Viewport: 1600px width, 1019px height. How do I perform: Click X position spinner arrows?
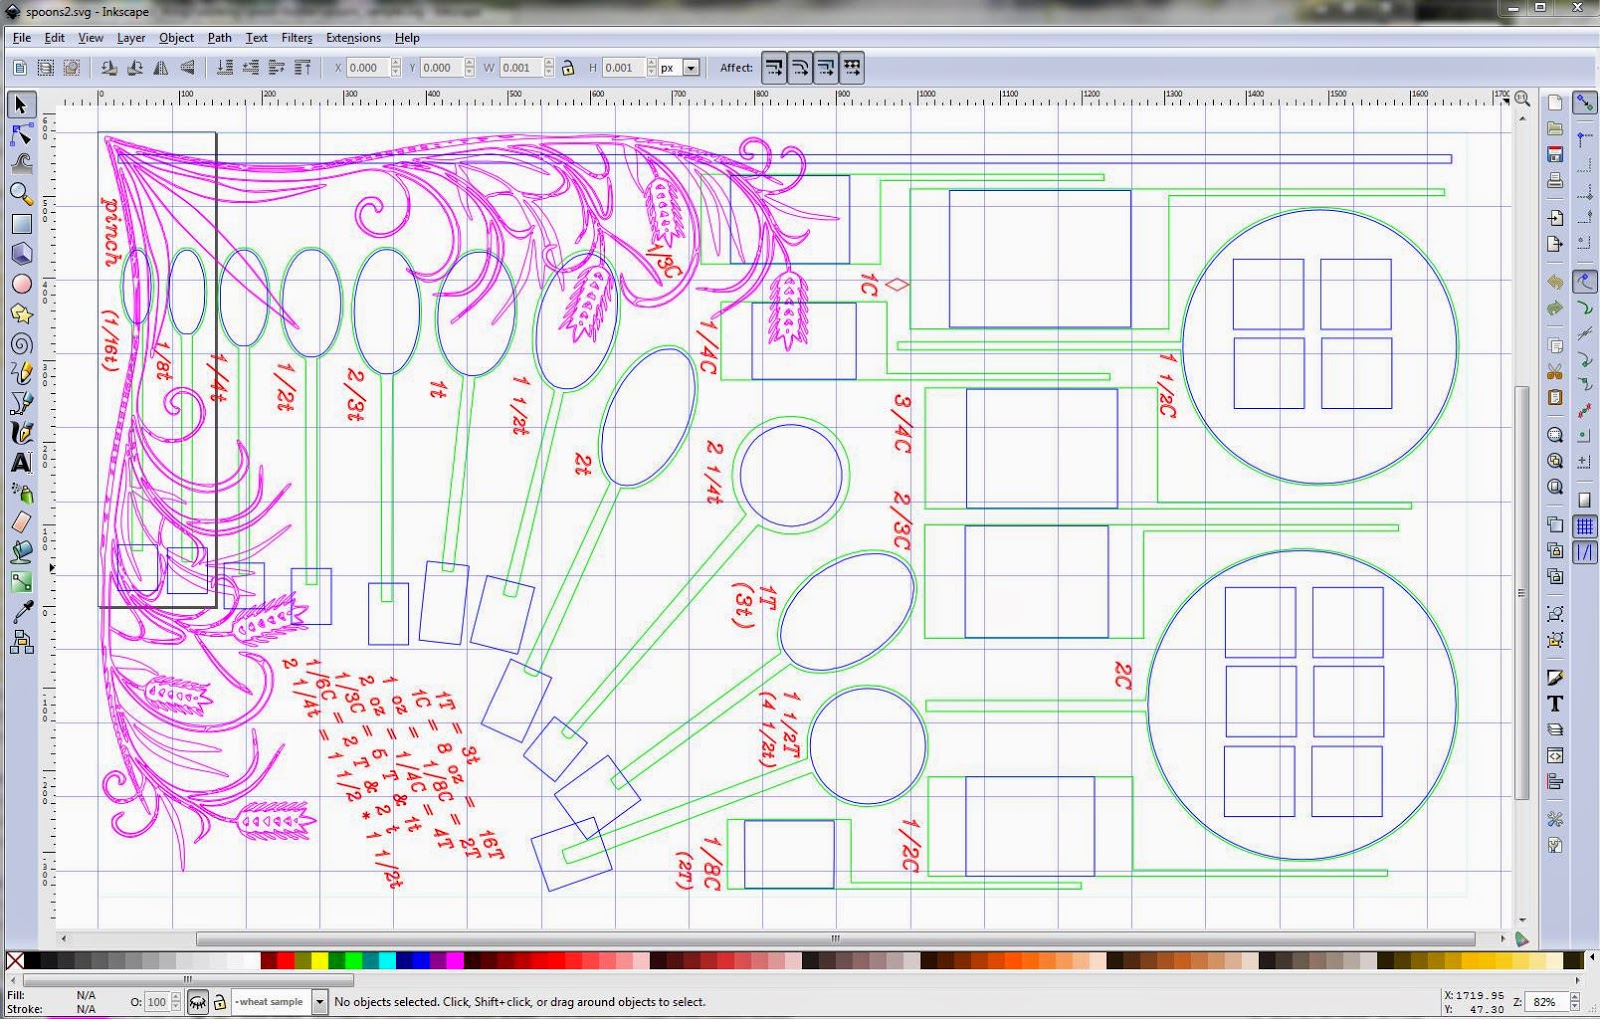click(396, 68)
